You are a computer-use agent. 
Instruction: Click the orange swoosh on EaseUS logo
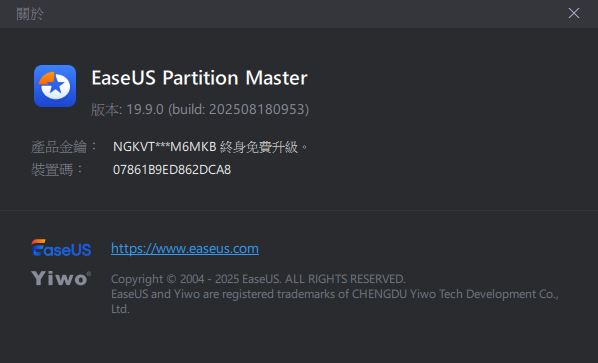click(38, 242)
